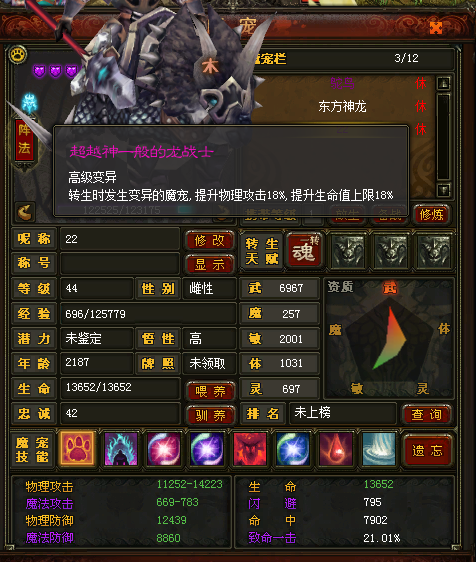The width and height of the screenshot is (476, 562).
Task: Click the 显示 title button
Action: coord(210,265)
